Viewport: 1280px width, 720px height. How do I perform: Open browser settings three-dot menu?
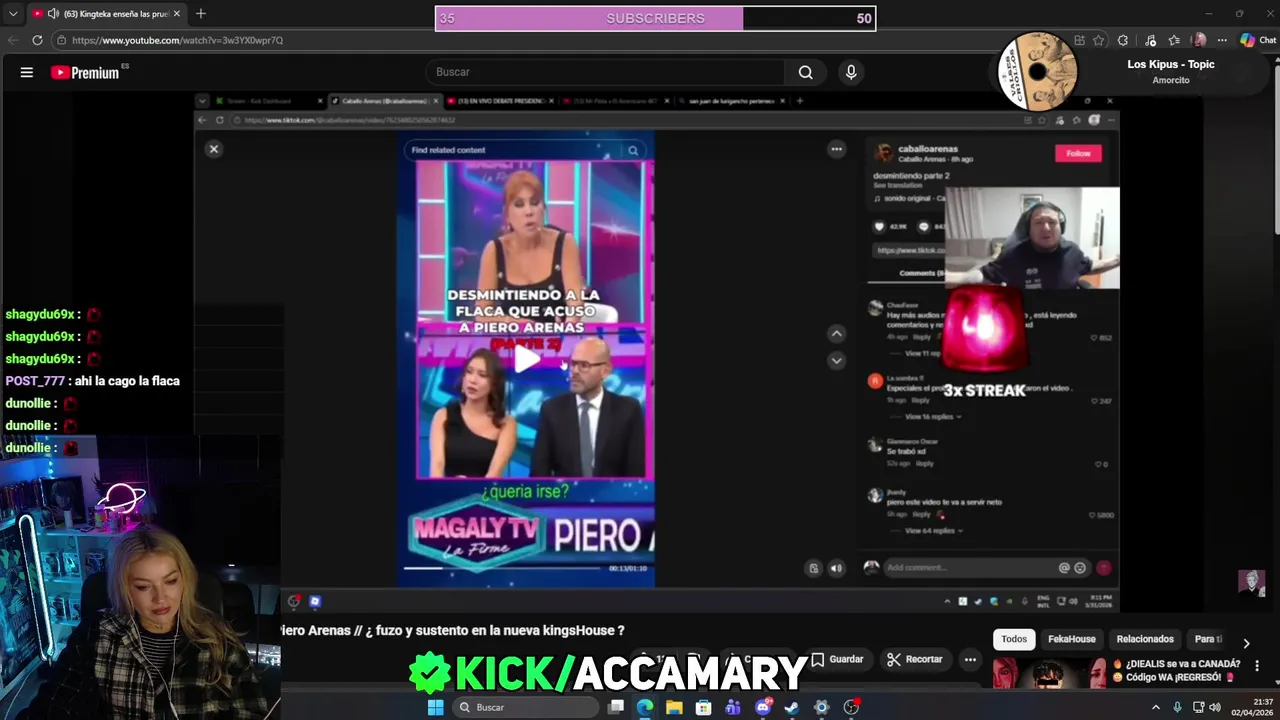[x=1221, y=40]
